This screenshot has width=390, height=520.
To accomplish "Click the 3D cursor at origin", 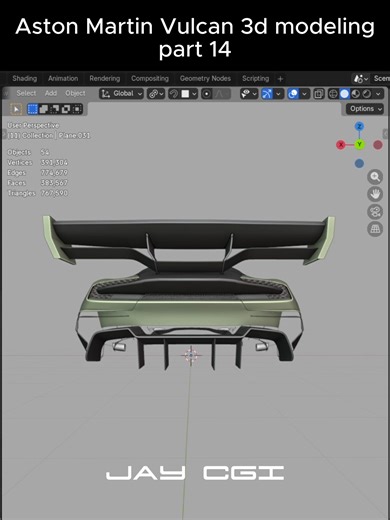I will click(191, 355).
